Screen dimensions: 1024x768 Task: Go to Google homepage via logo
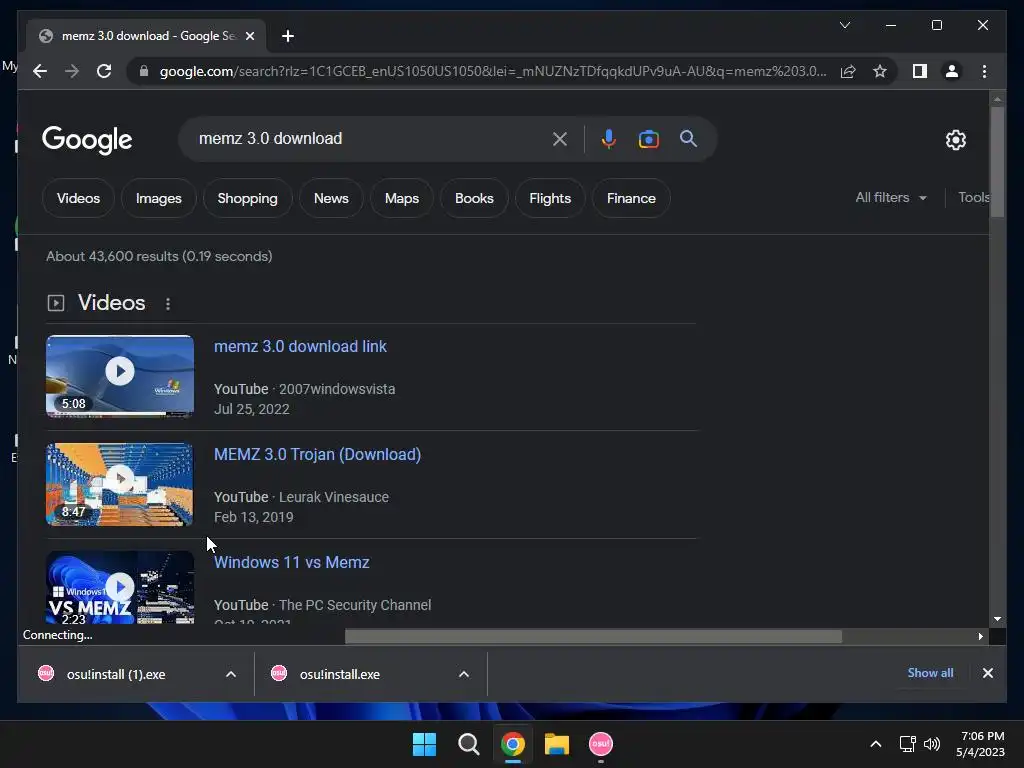(x=87, y=139)
